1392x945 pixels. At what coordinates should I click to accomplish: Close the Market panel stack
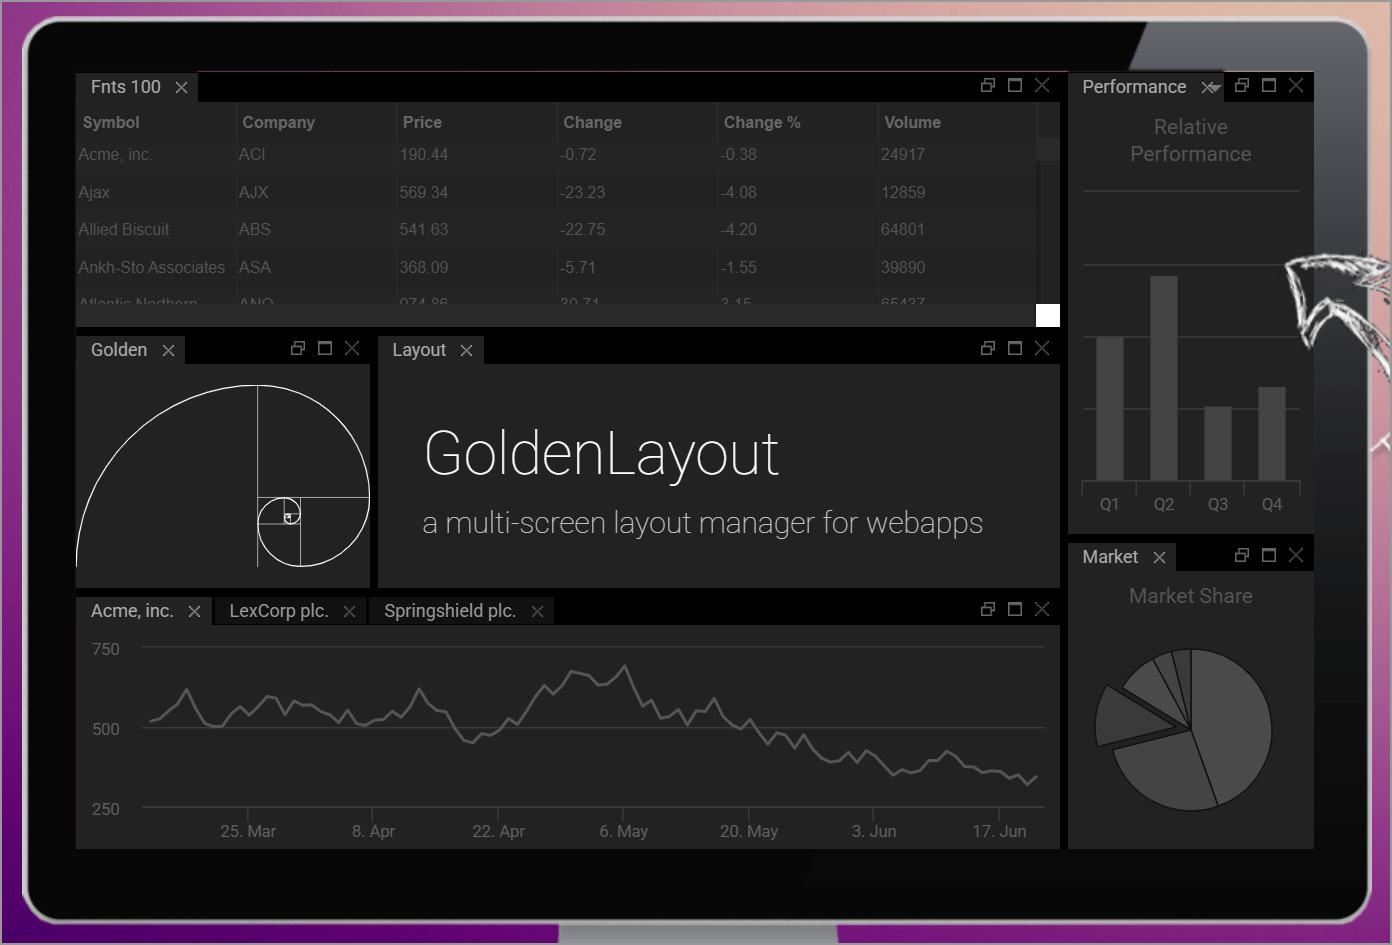pyautogui.click(x=1296, y=555)
